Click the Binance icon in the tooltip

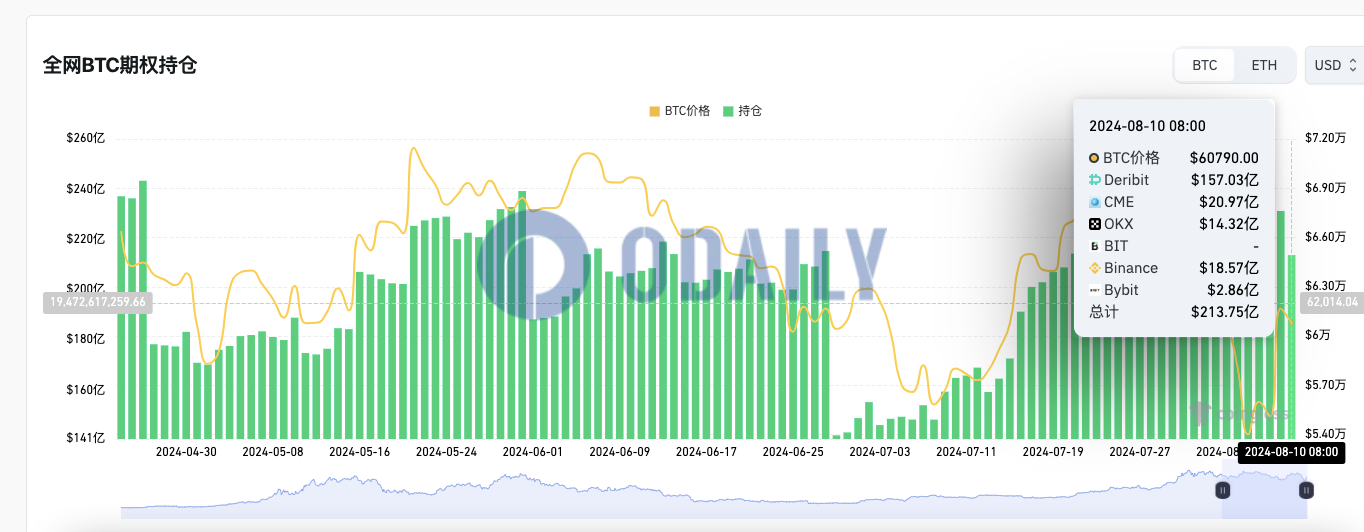1094,268
